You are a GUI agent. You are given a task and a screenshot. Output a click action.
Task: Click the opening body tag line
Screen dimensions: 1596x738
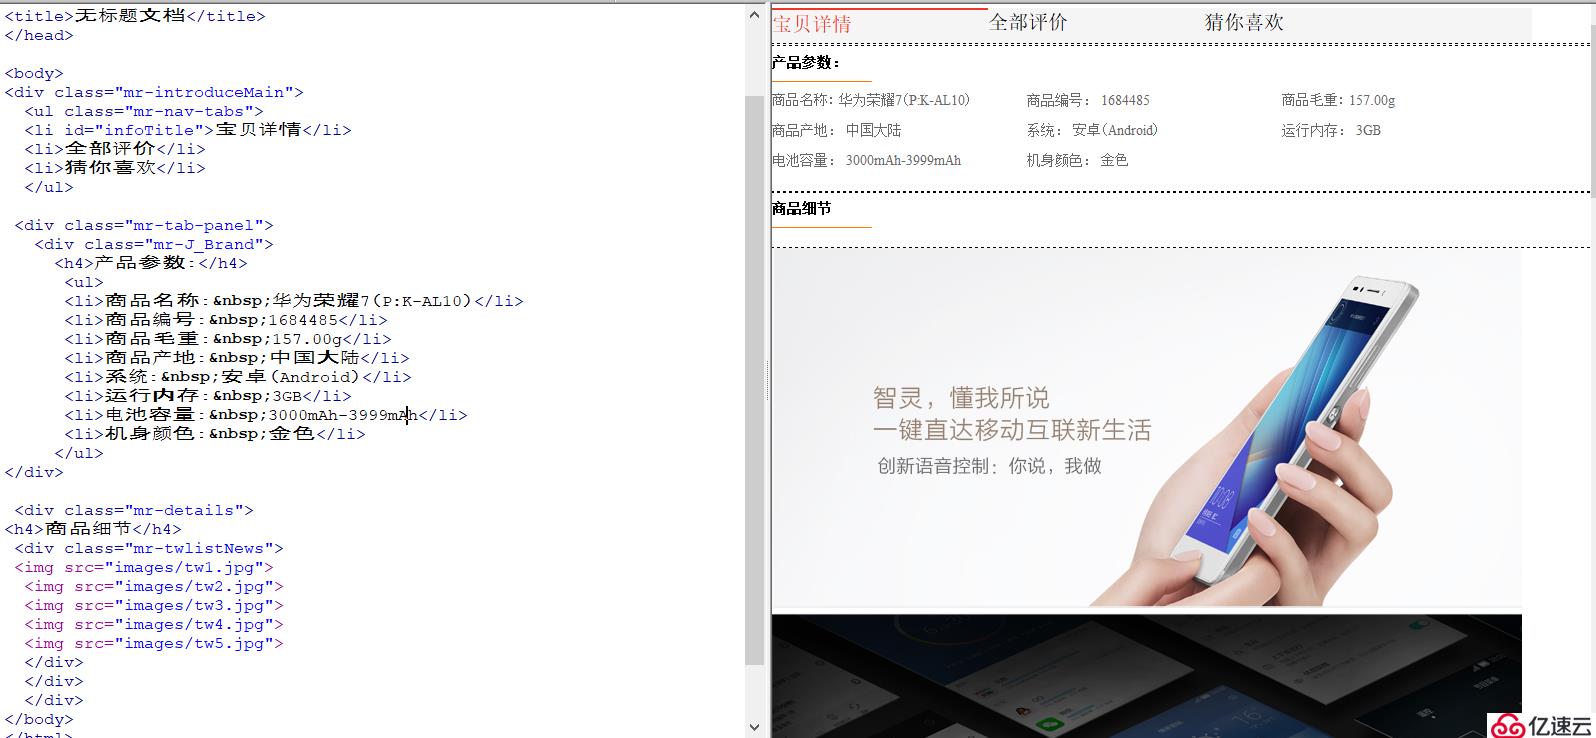coord(34,73)
